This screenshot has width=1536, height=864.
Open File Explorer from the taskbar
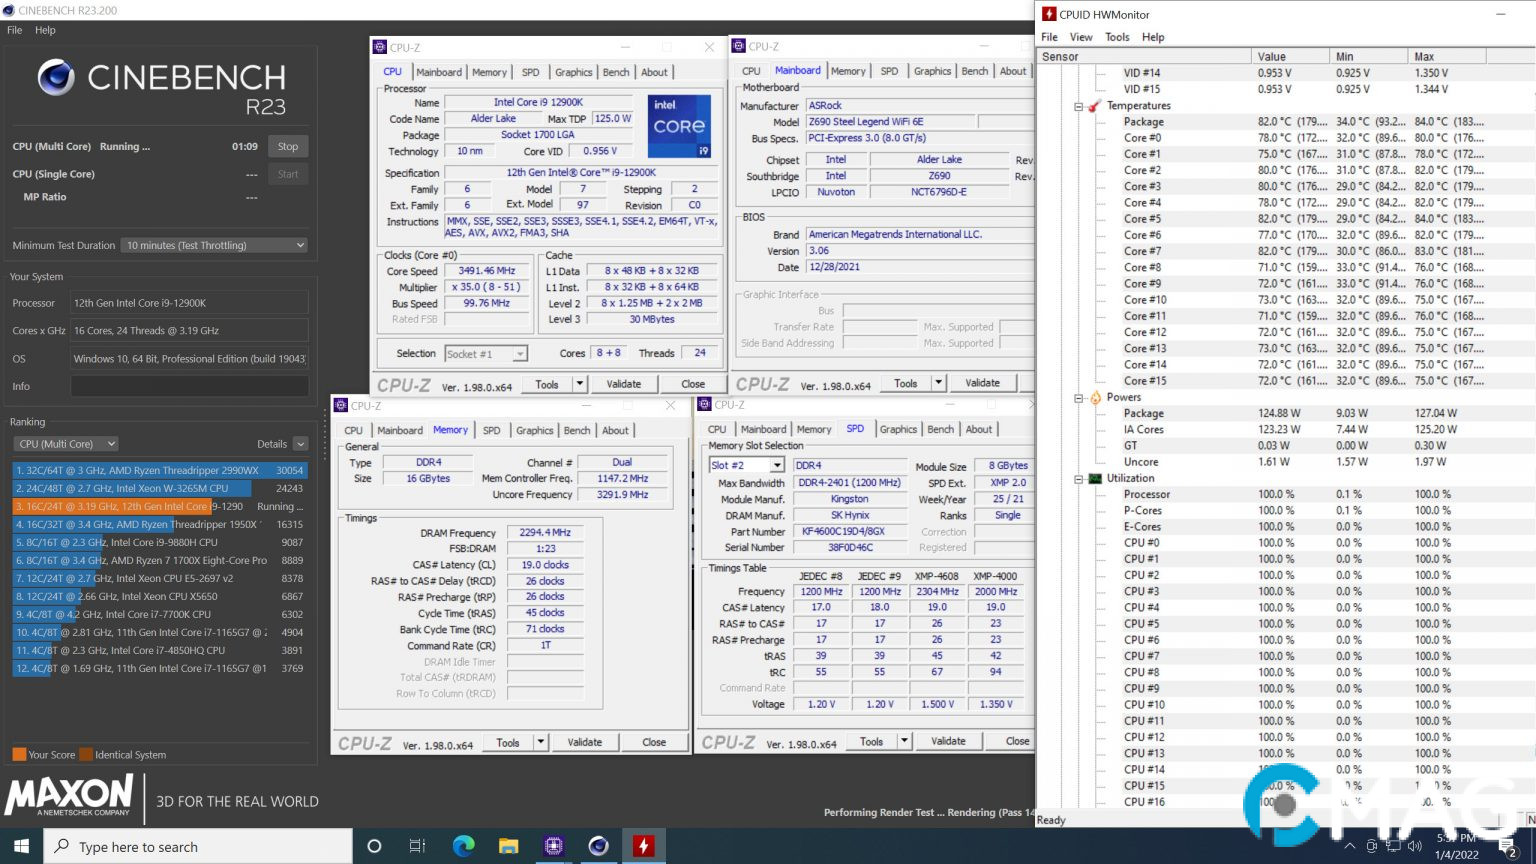[x=508, y=845]
